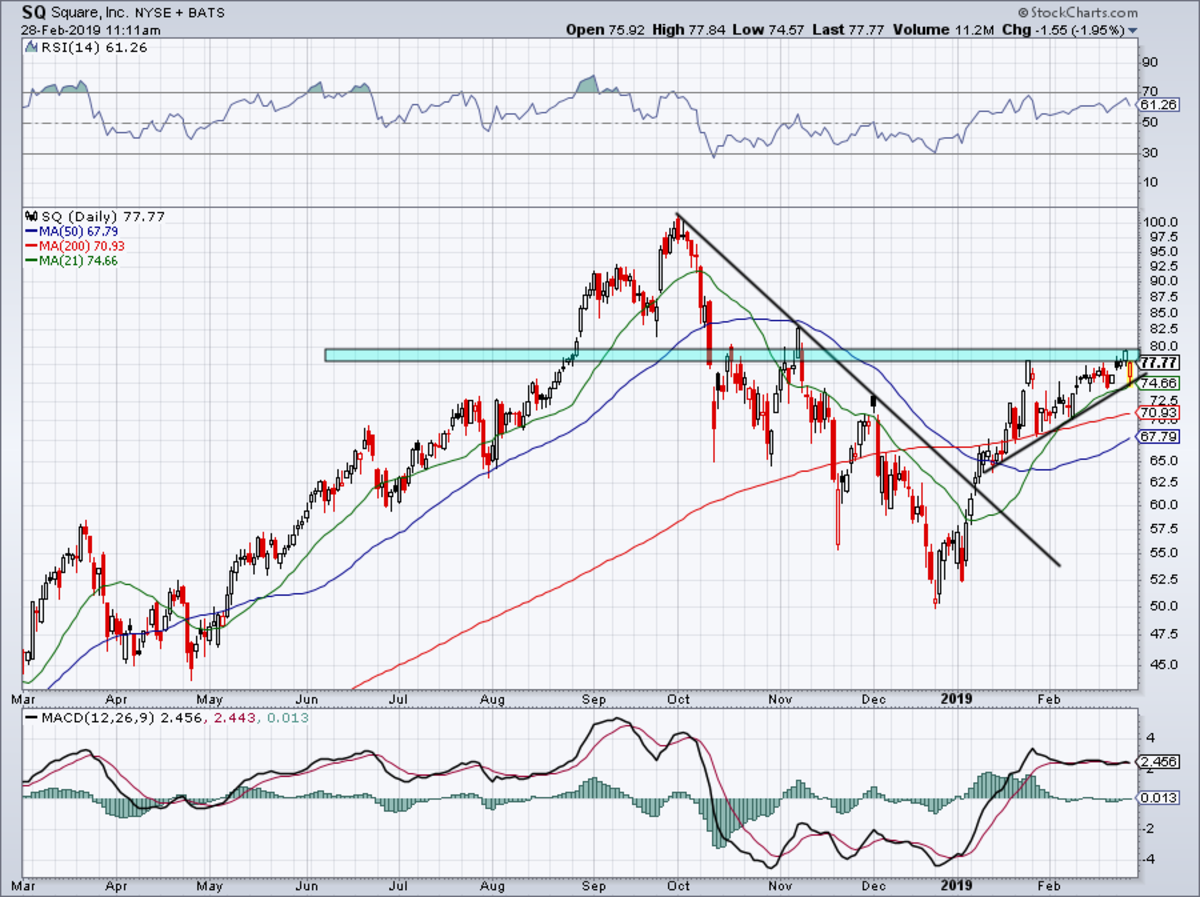This screenshot has height=897, width=1200.
Task: Click the 'High 77.84' value
Action: tap(689, 30)
